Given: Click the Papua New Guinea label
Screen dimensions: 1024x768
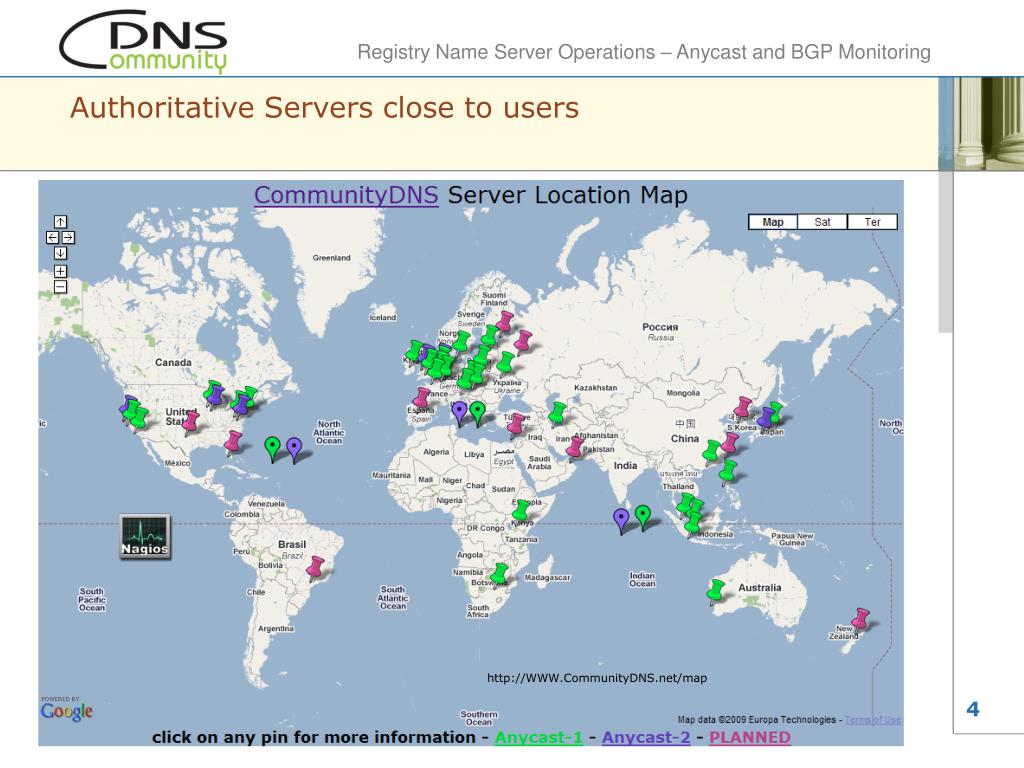Looking at the screenshot, I should click(792, 539).
